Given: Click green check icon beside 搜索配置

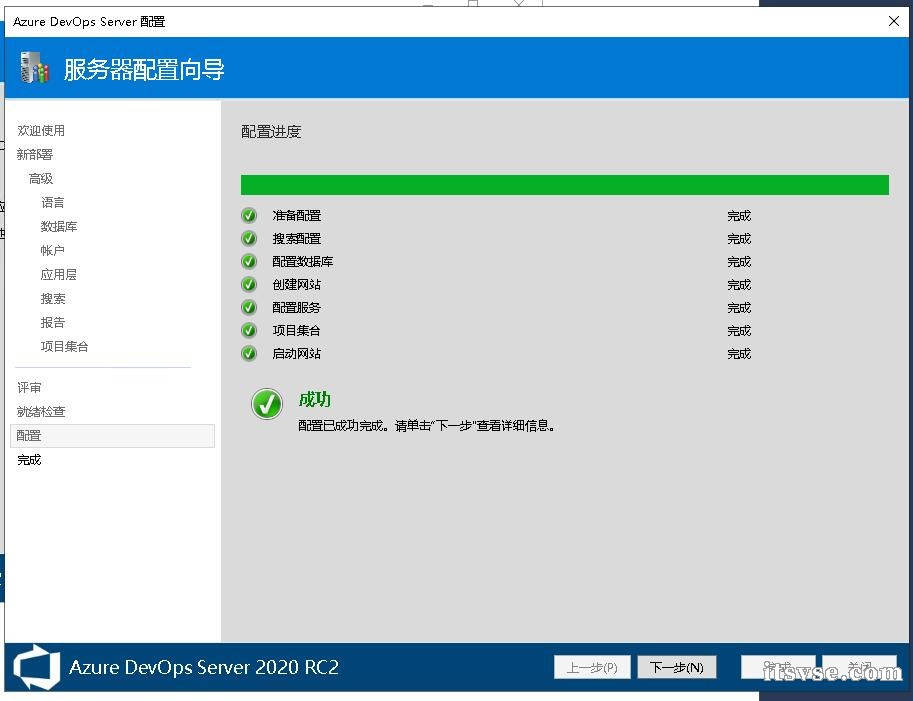Looking at the screenshot, I should [x=249, y=238].
